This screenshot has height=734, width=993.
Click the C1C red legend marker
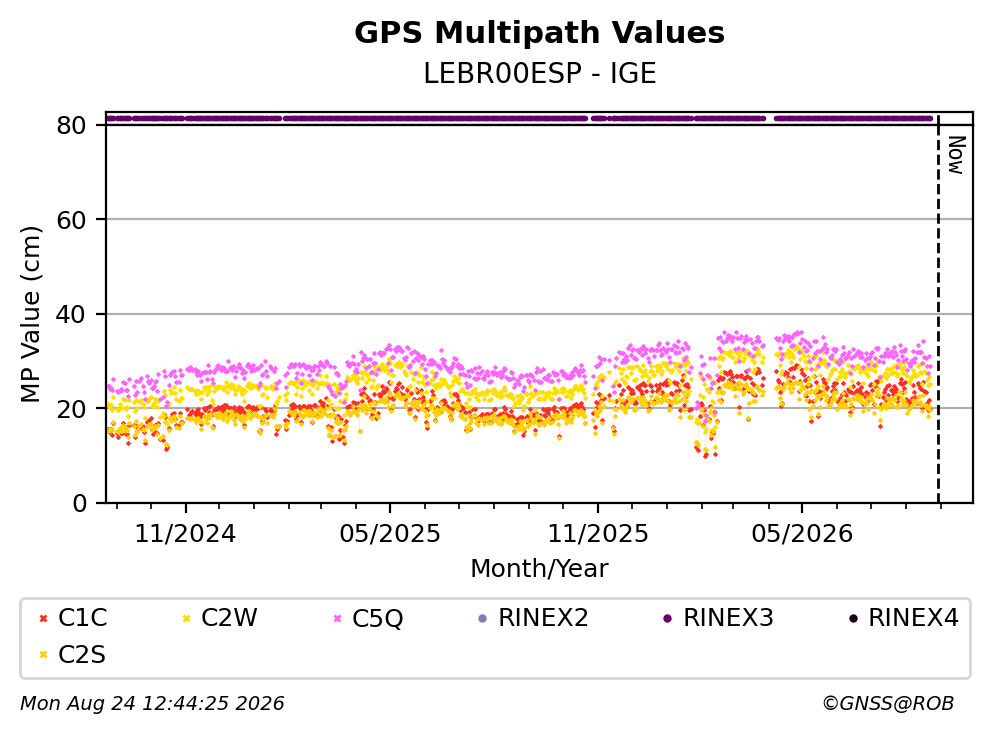coord(43,618)
